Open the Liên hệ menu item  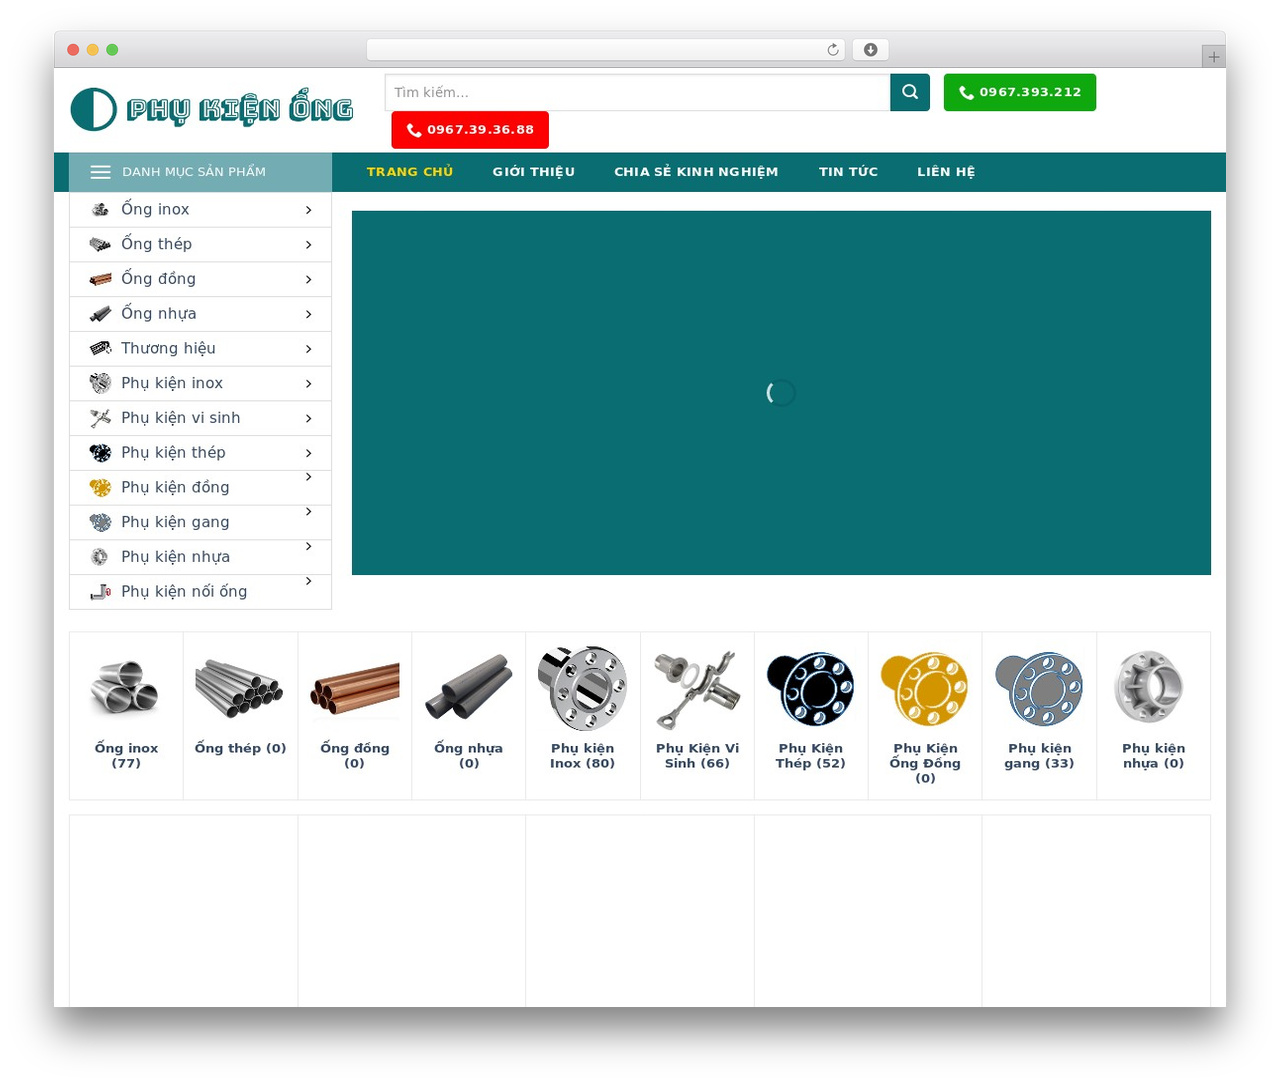tap(946, 172)
